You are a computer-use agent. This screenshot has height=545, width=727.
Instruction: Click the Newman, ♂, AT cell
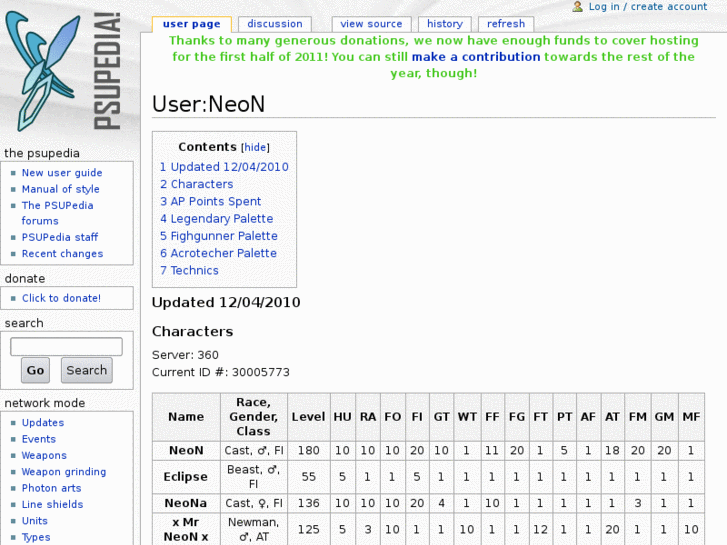tap(254, 529)
